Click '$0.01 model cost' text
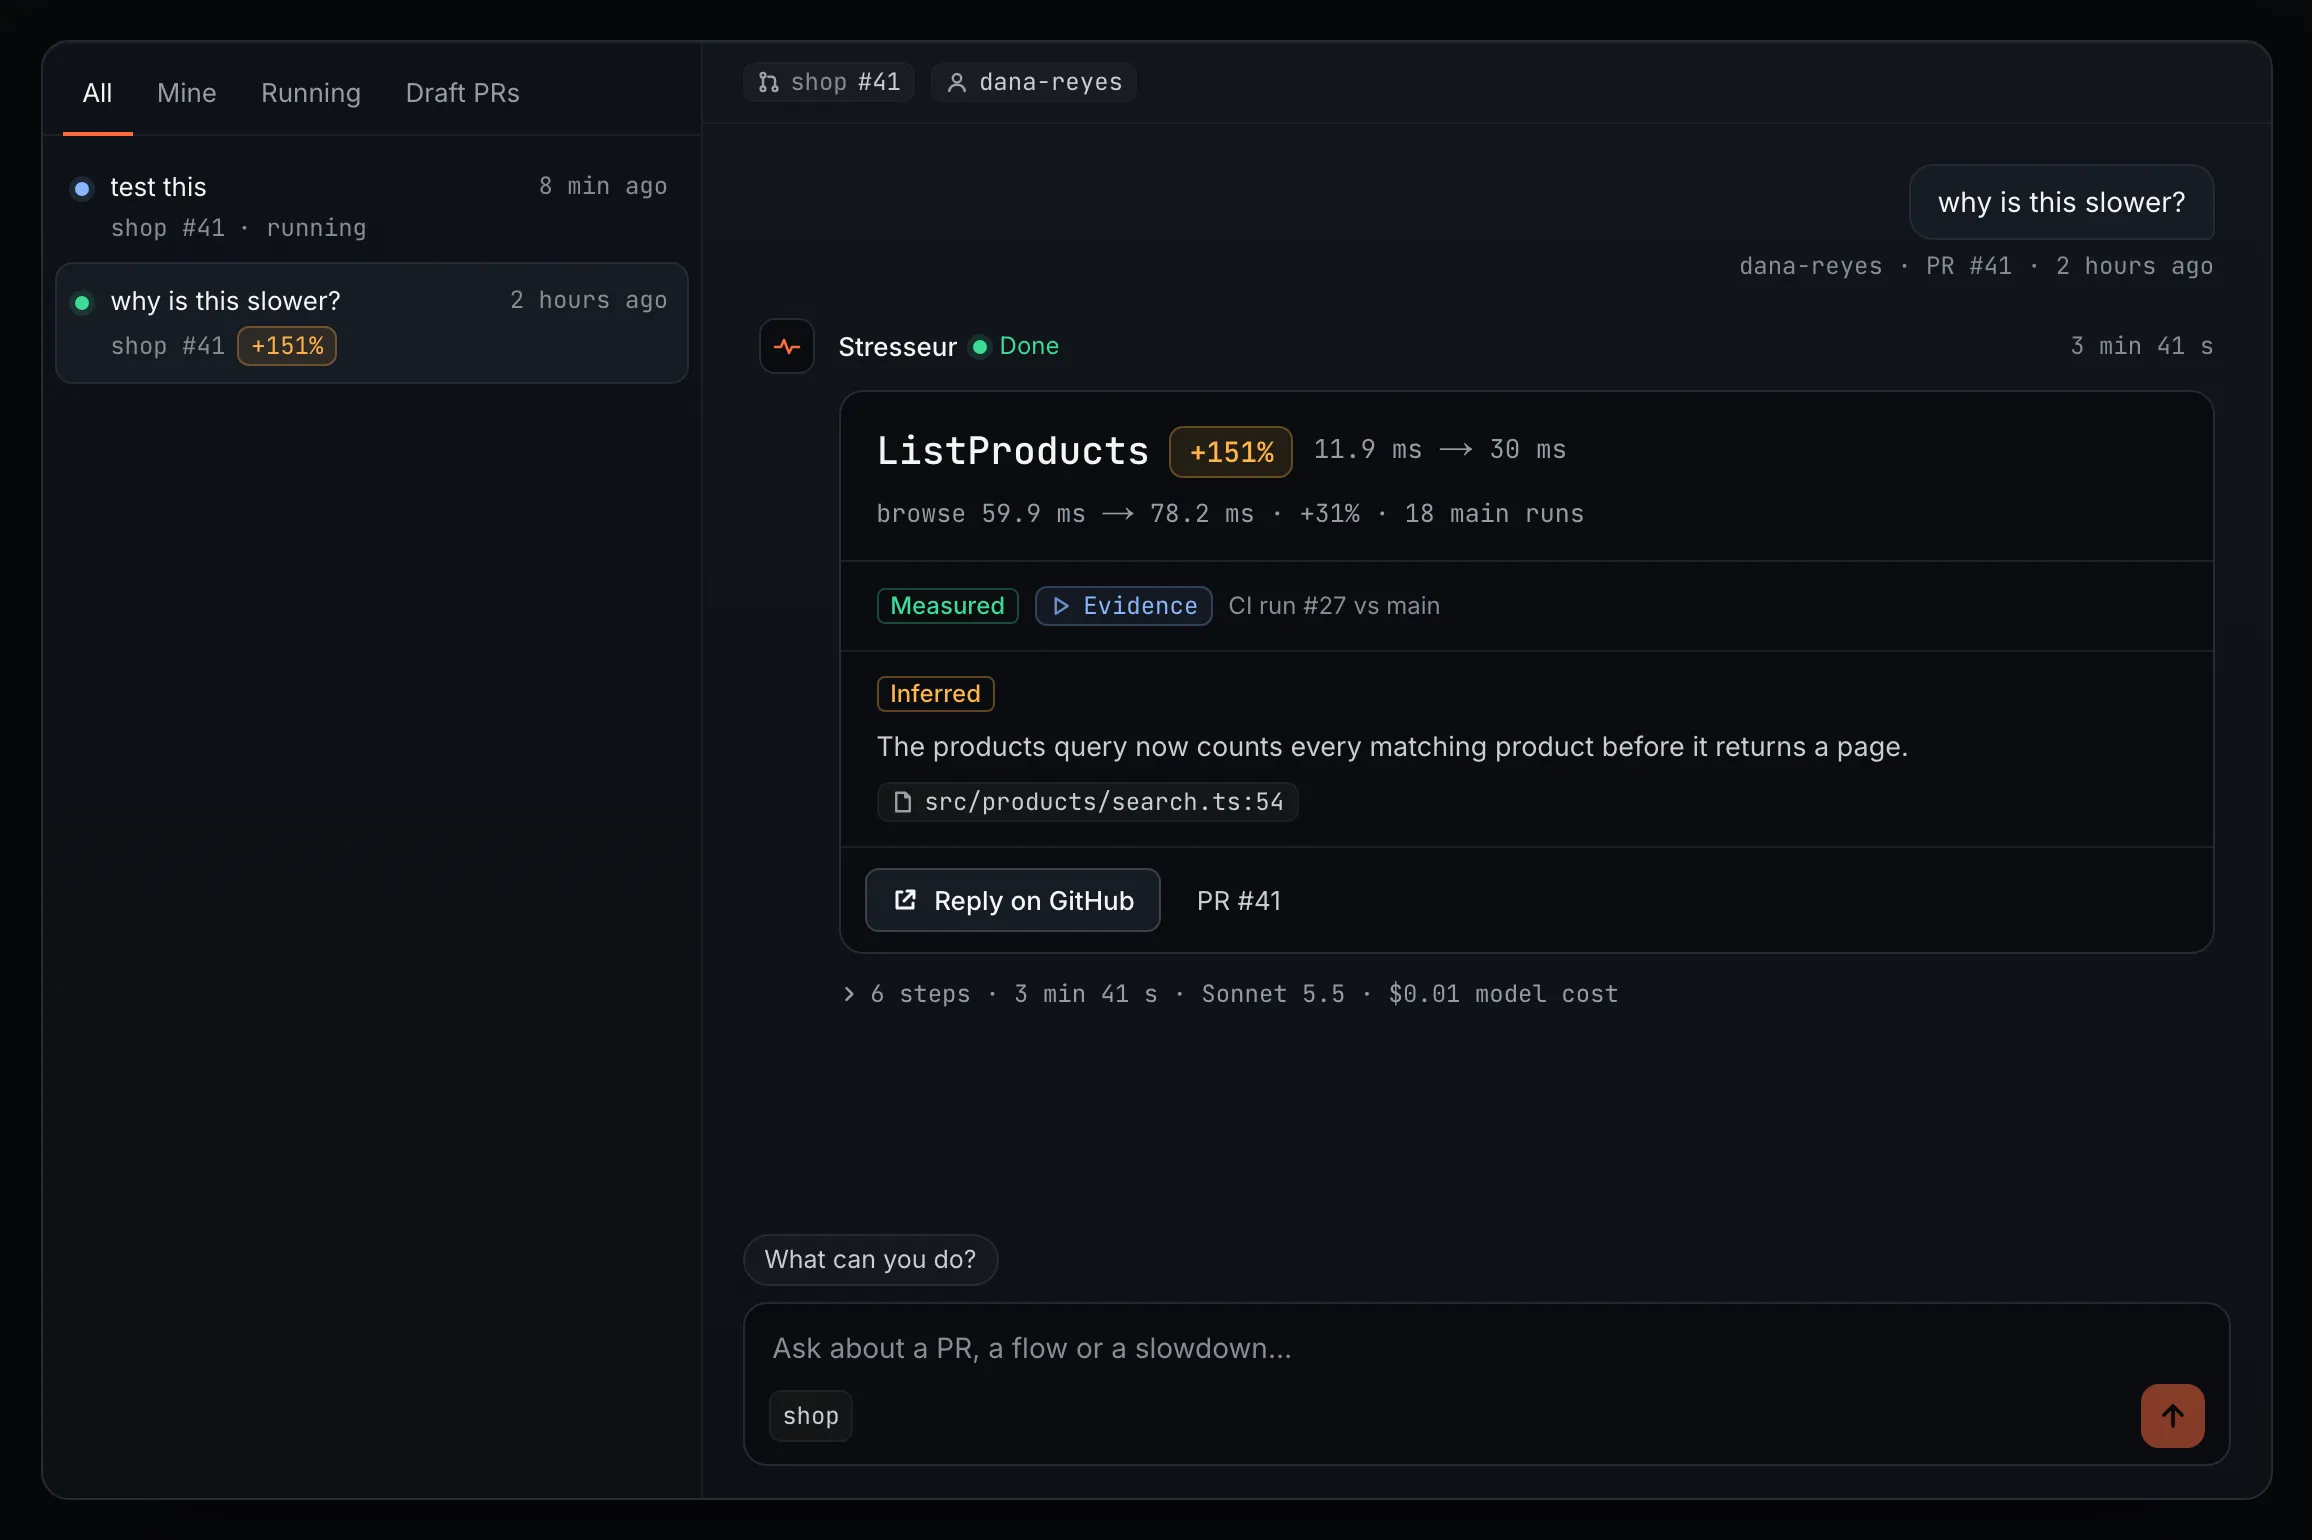 pyautogui.click(x=1503, y=993)
